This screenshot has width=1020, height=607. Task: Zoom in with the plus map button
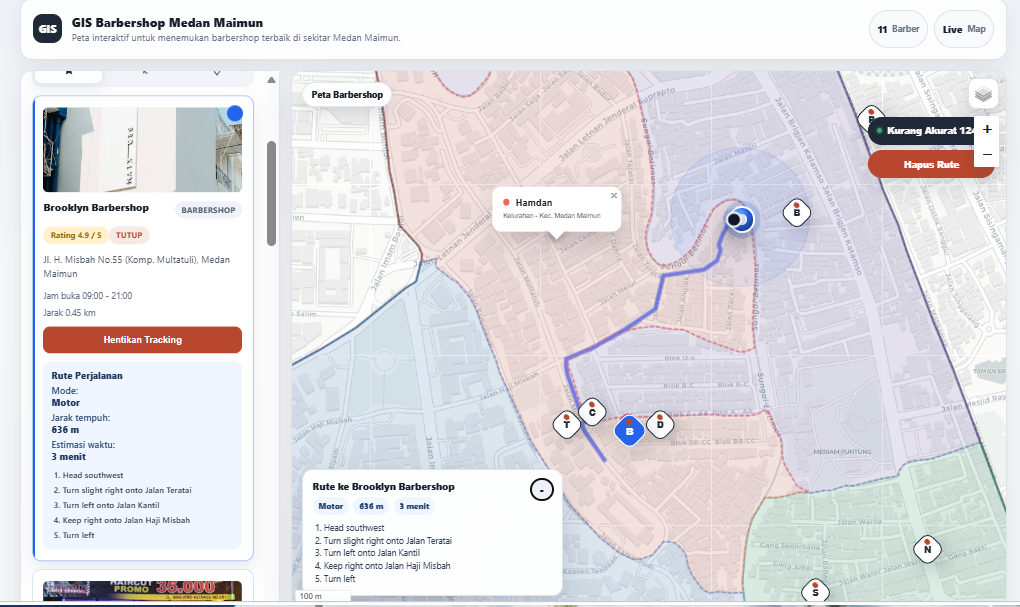pyautogui.click(x=987, y=129)
